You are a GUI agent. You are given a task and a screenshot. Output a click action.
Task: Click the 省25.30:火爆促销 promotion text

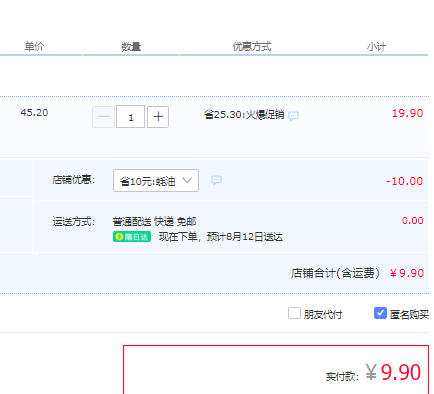click(244, 115)
